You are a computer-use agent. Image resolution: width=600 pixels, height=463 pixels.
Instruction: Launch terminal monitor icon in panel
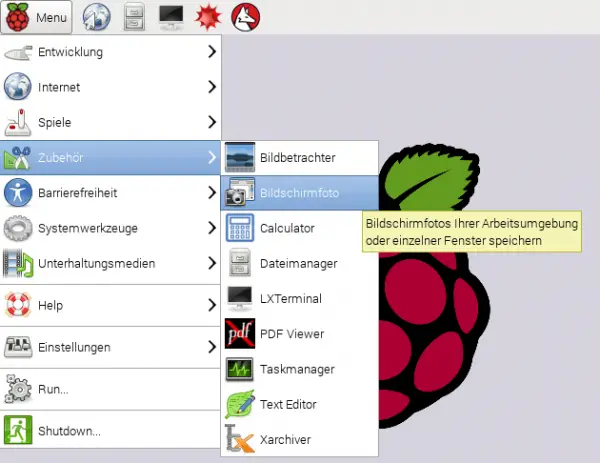171,17
